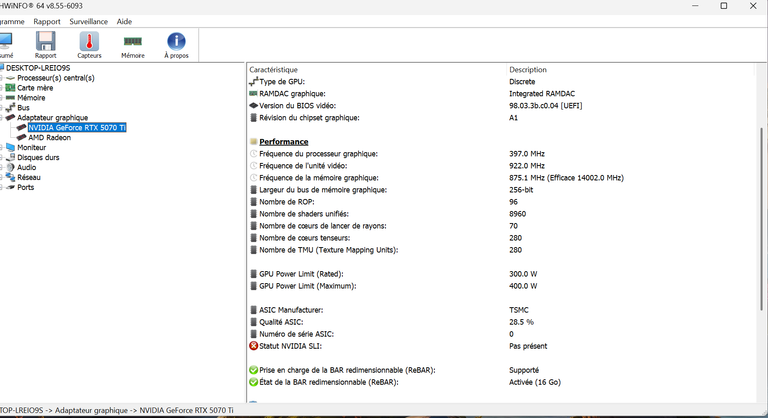Select Processeur(s) central(s) in the tree
This screenshot has width=768, height=418.
[x=56, y=78]
